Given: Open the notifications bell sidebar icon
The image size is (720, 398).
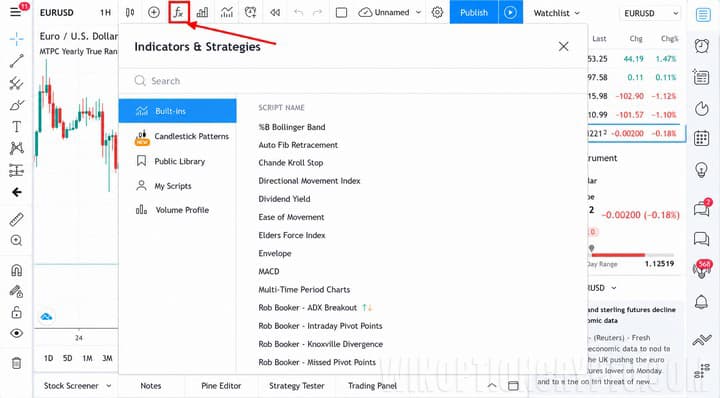Looking at the screenshot, I should [702, 302].
